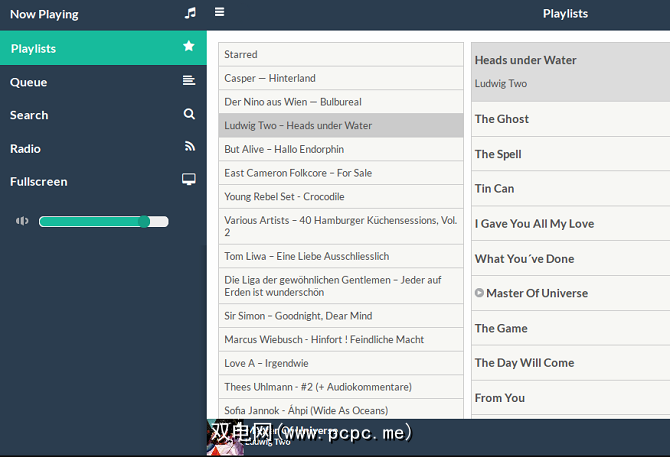Open the Radio section

tap(103, 149)
